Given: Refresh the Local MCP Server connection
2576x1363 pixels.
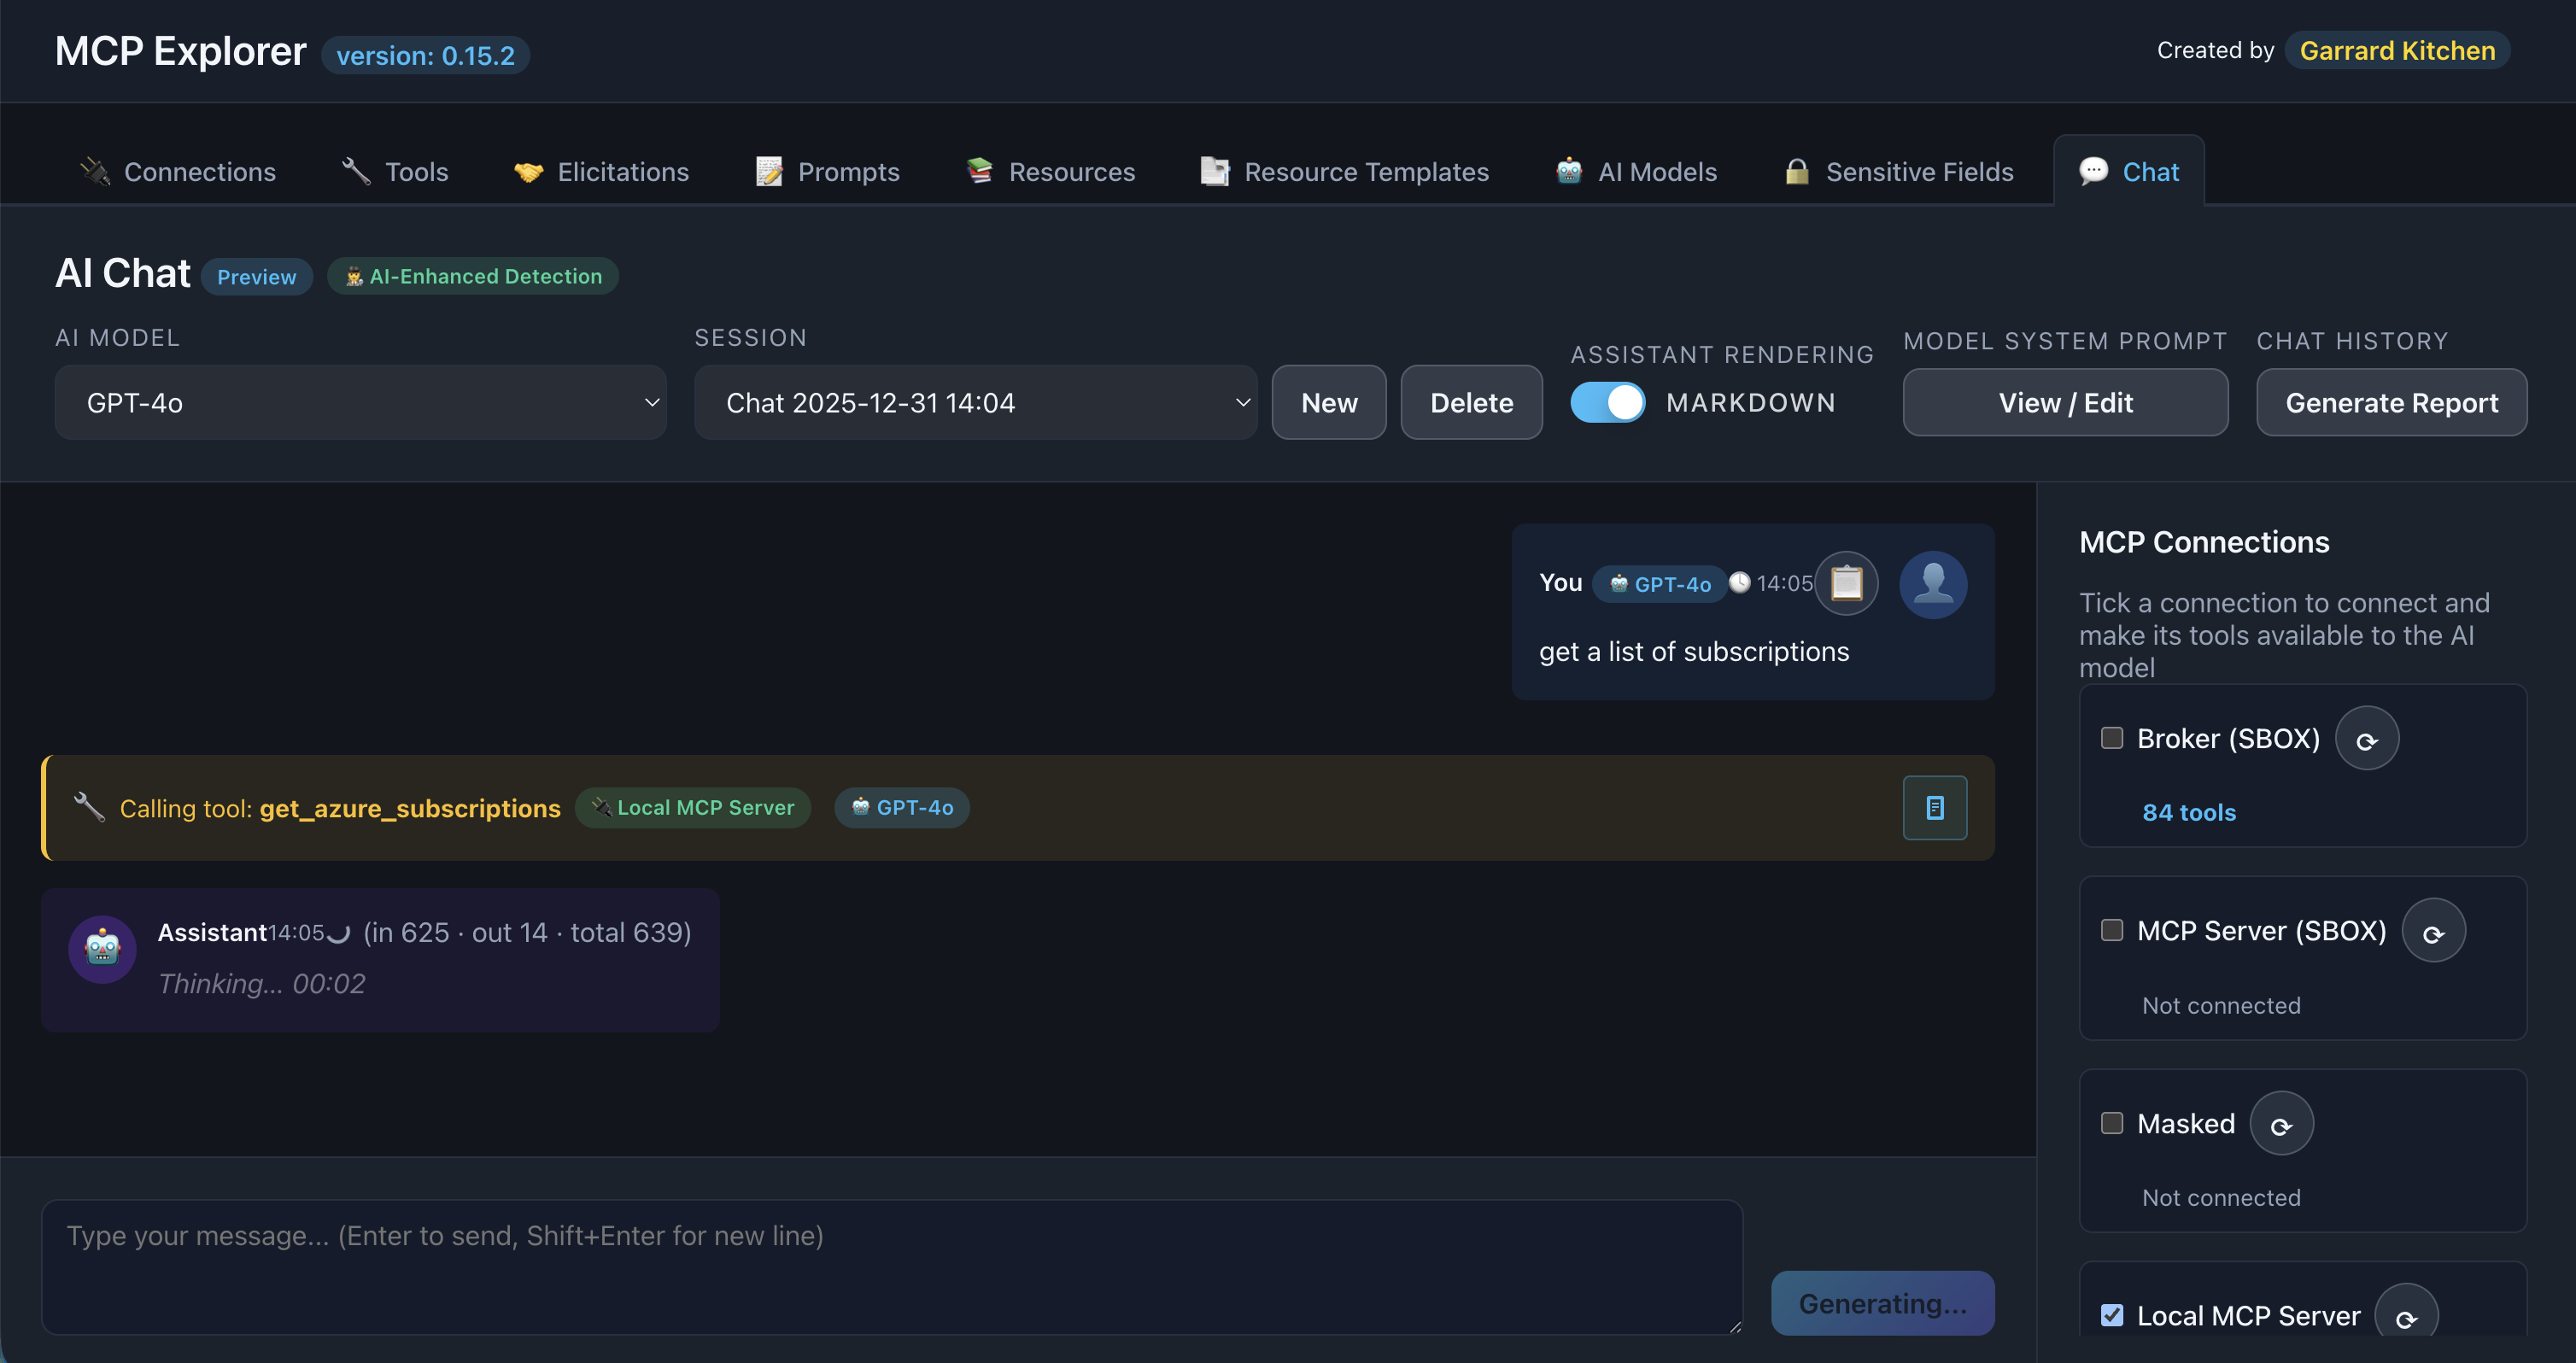Looking at the screenshot, I should point(2405,1317).
